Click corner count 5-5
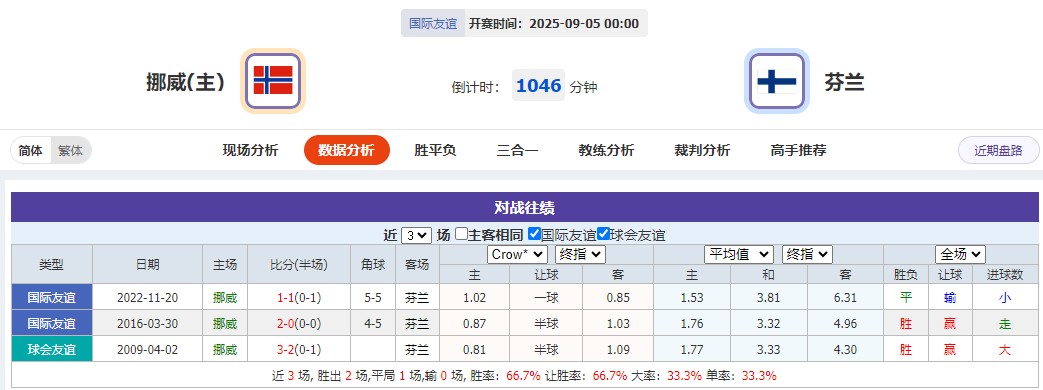Image resolution: width=1043 pixels, height=390 pixels. pyautogui.click(x=373, y=297)
